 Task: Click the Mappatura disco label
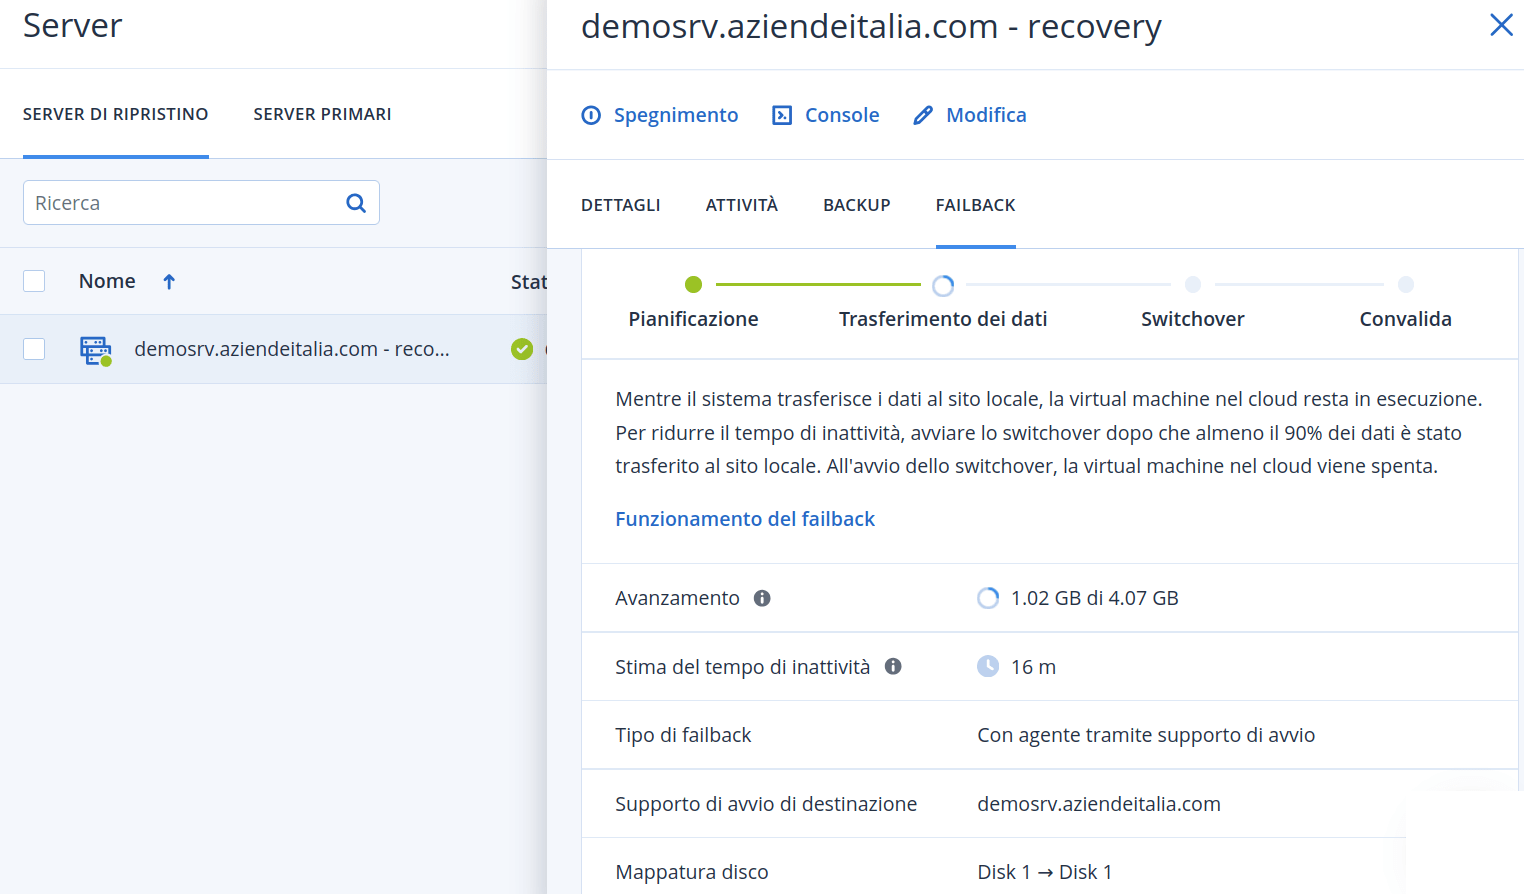click(x=692, y=872)
